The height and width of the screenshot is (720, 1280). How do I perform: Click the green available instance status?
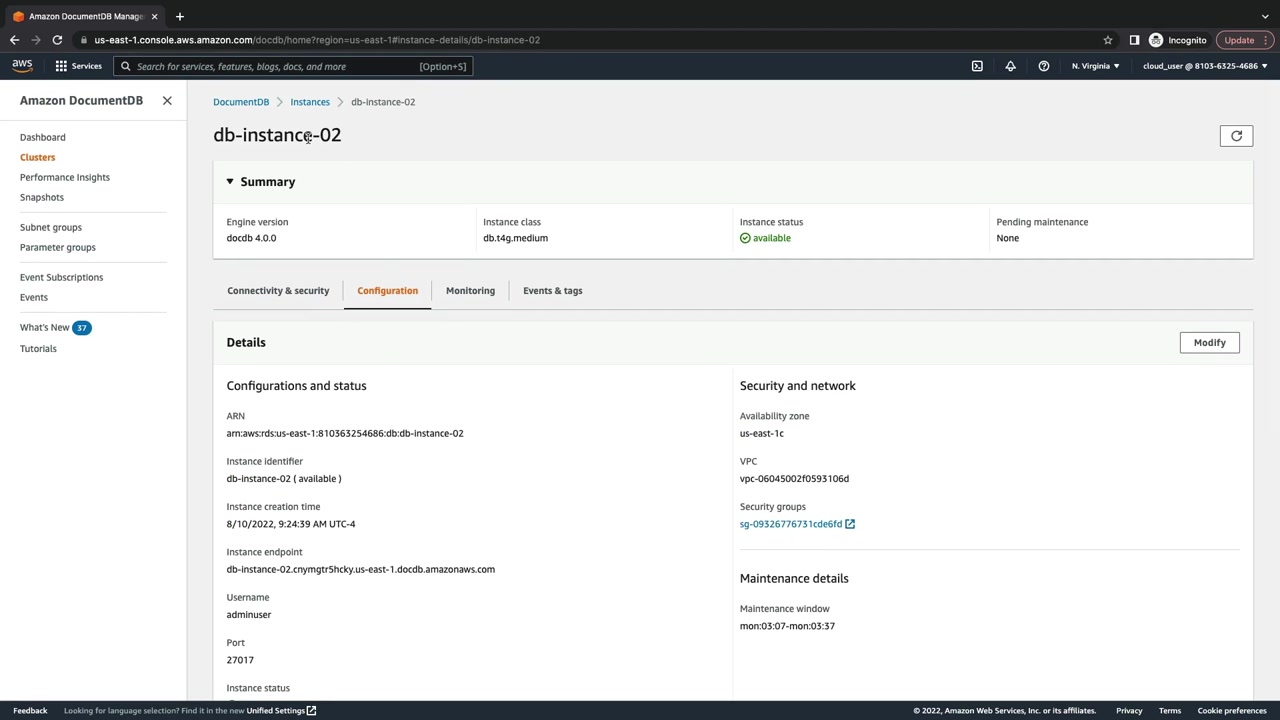tap(765, 238)
